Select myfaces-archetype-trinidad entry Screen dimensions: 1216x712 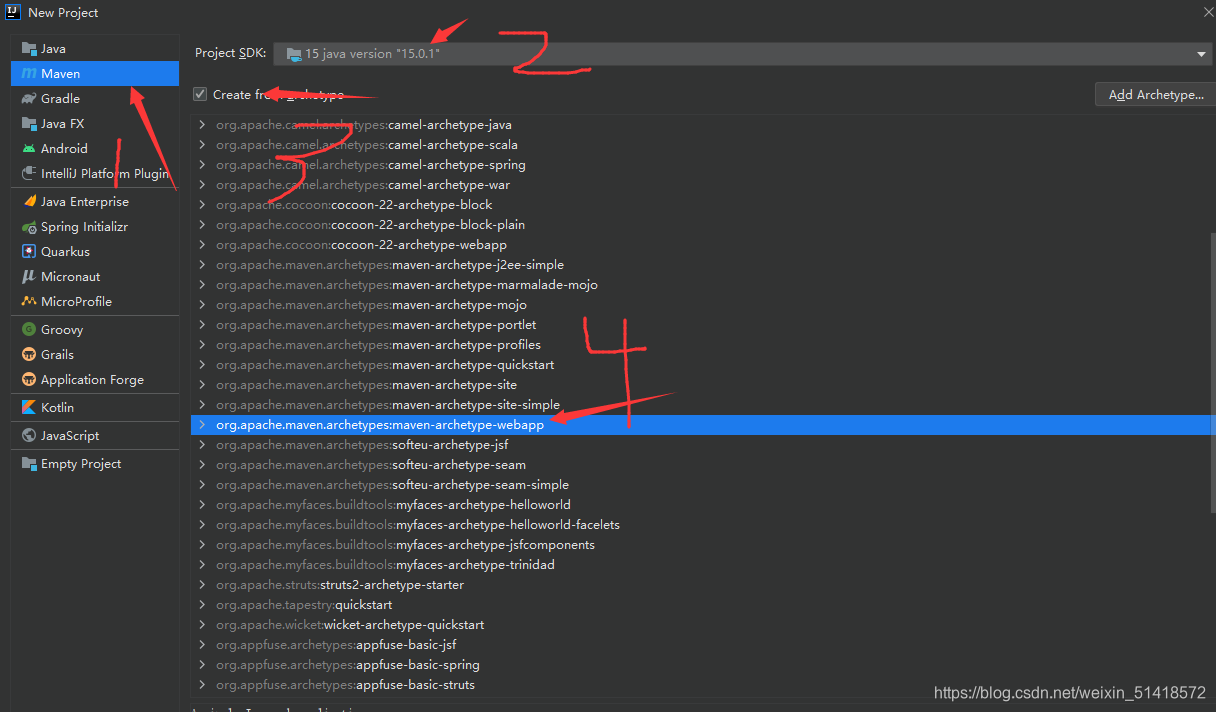(x=385, y=565)
